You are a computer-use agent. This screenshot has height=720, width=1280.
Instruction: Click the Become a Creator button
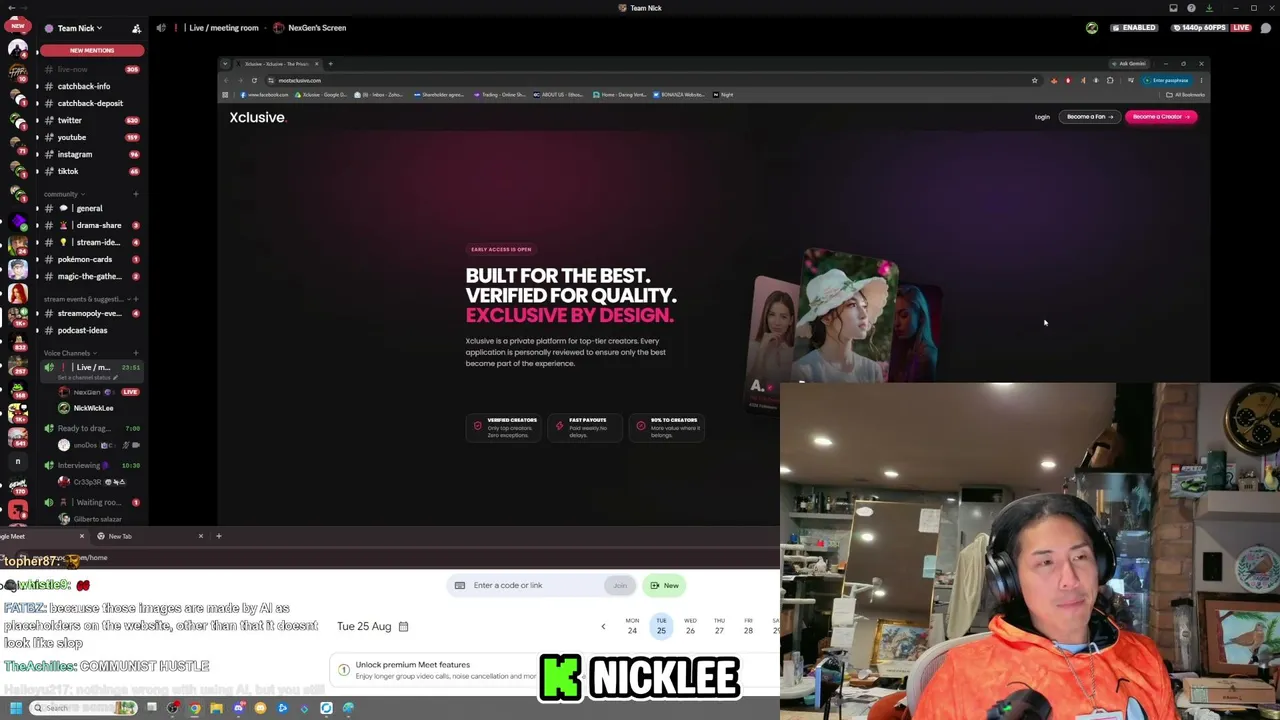(1160, 117)
